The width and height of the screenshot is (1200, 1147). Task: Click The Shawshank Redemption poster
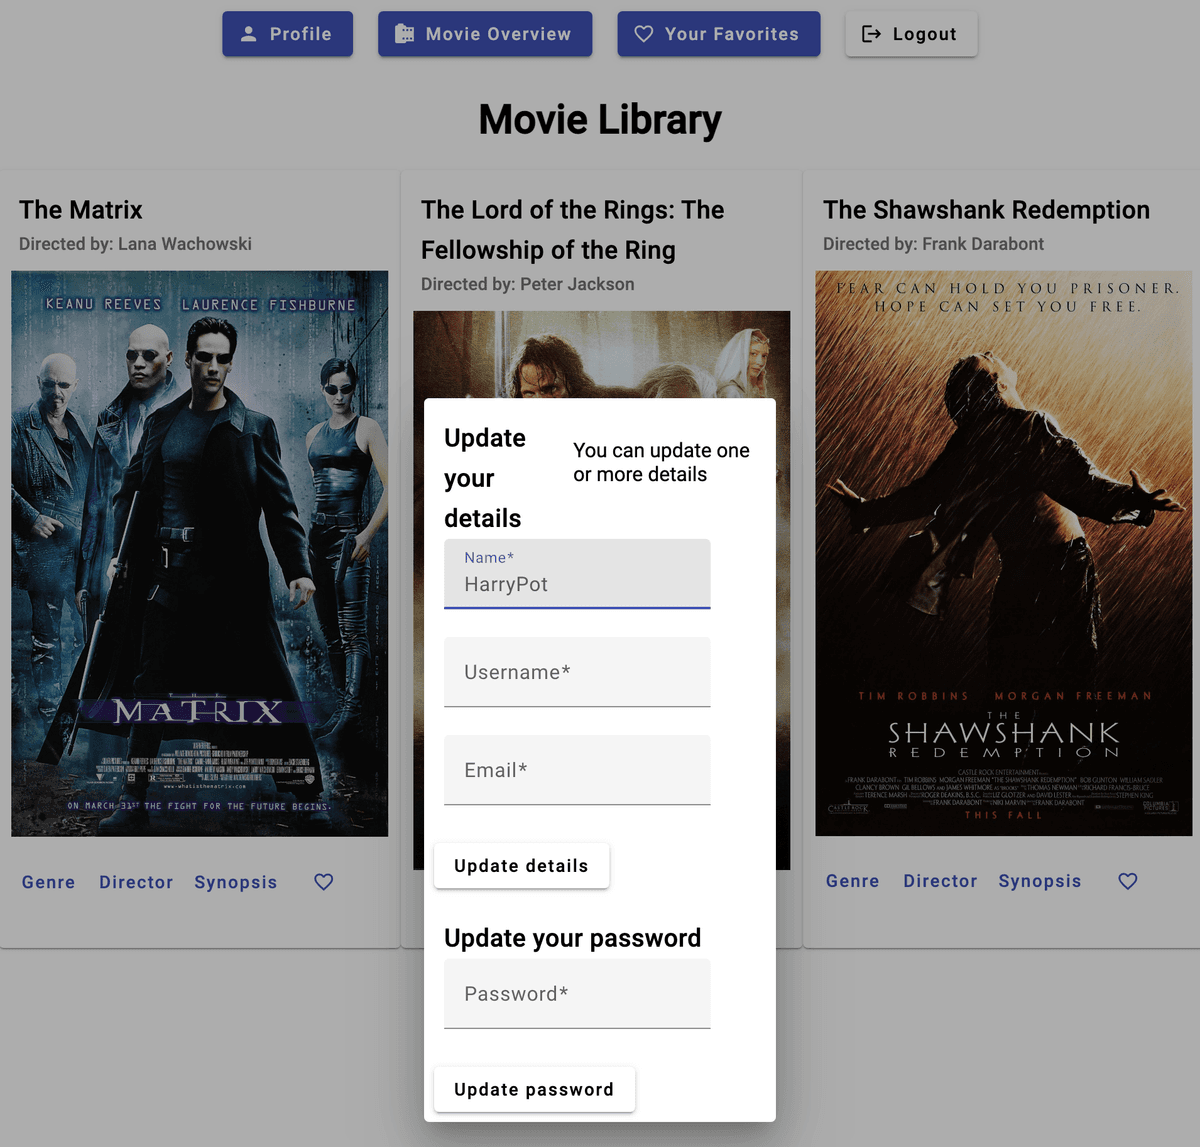point(1004,553)
